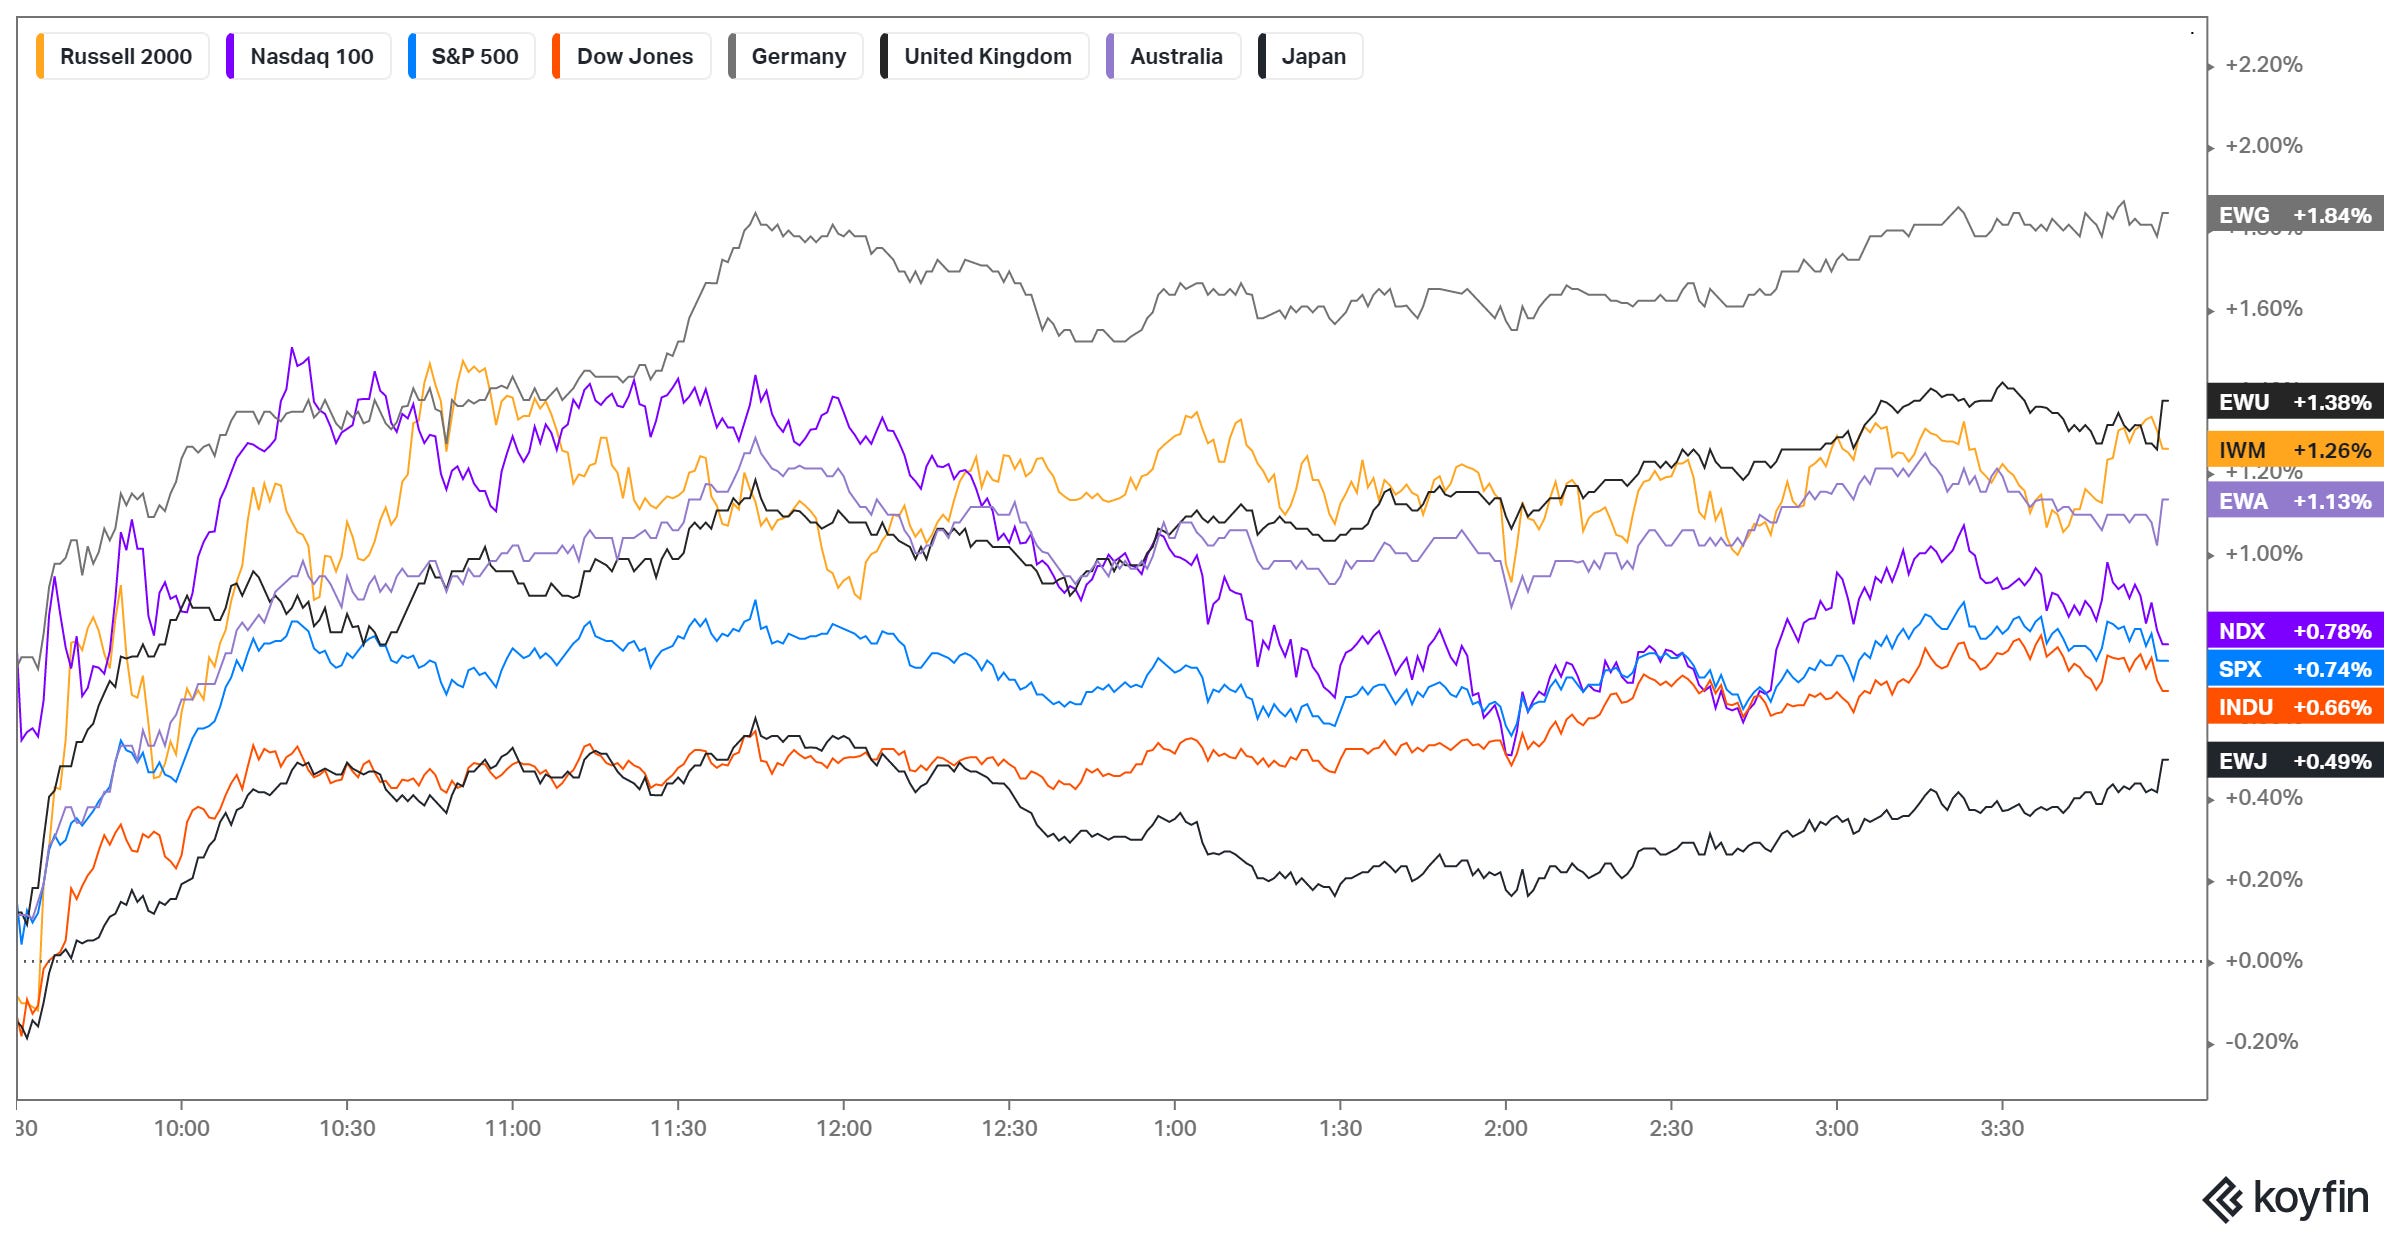The image size is (2400, 1240).
Task: Click the 2:00 time axis label
Action: [x=1505, y=1128]
